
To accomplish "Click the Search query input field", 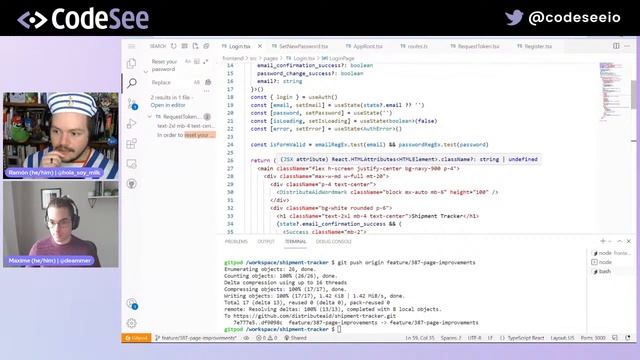I will tap(166, 65).
